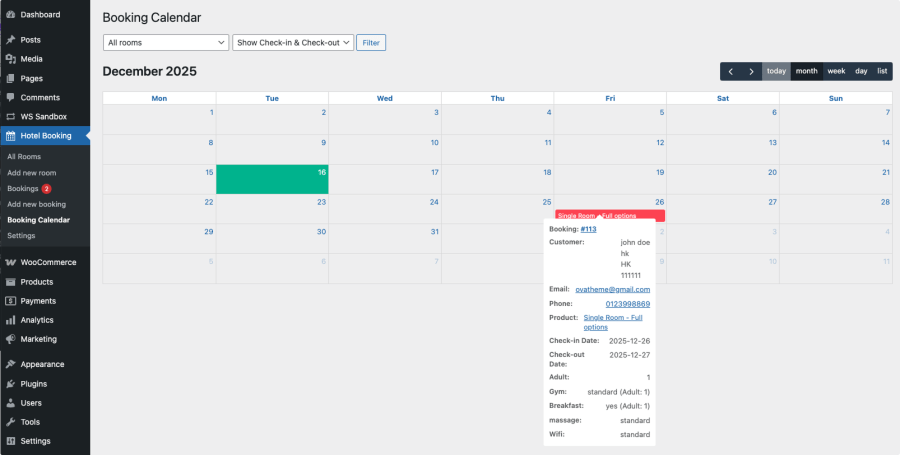Image resolution: width=900 pixels, height=455 pixels.
Task: Click day number 1 in the calendar
Action: [211, 112]
